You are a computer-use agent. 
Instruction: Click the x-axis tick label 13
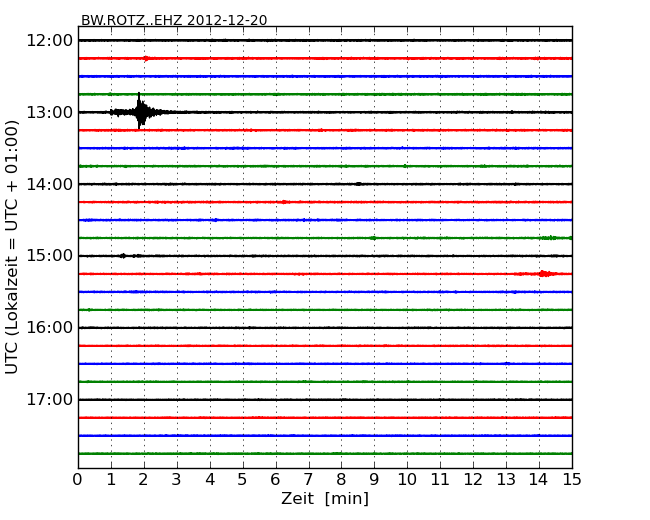[506, 479]
